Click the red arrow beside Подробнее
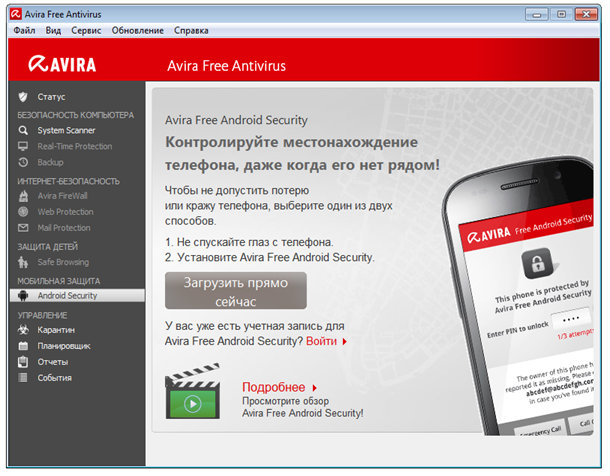This screenshot has width=610, height=476. pyautogui.click(x=315, y=388)
